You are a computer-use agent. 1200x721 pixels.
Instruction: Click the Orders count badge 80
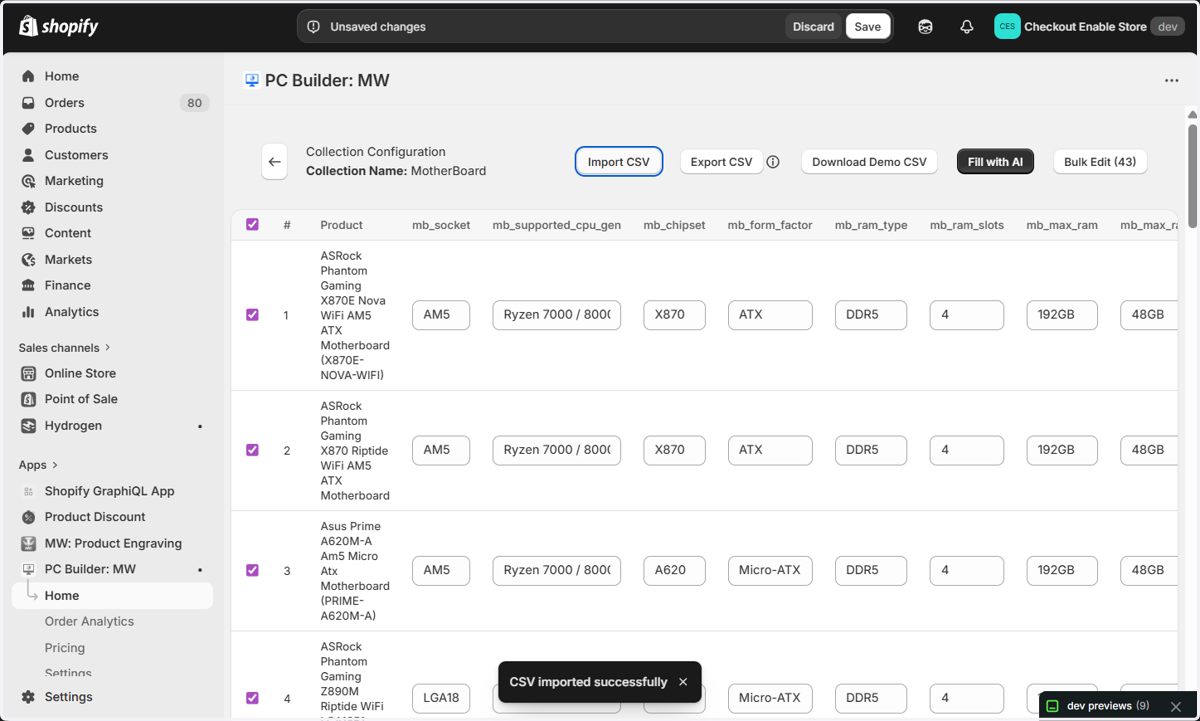click(x=194, y=102)
